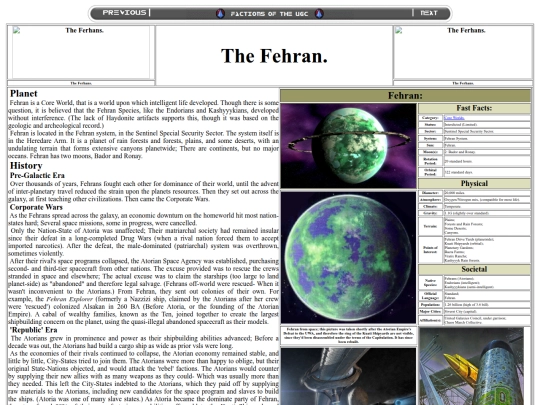
Task: Click the 'Points of Interest' row label
Action: pos(430,250)
